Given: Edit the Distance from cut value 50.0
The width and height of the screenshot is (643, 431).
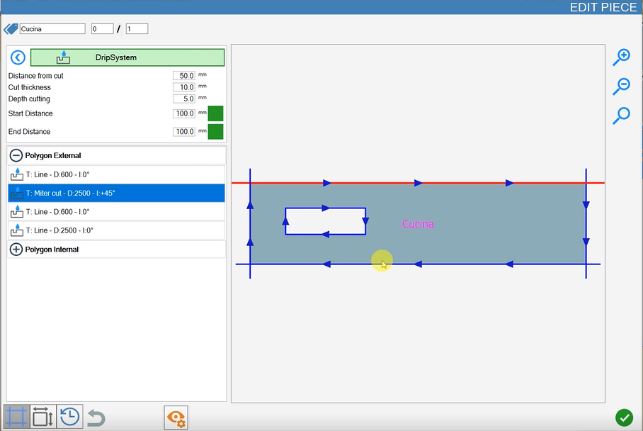Looking at the screenshot, I should [x=184, y=76].
